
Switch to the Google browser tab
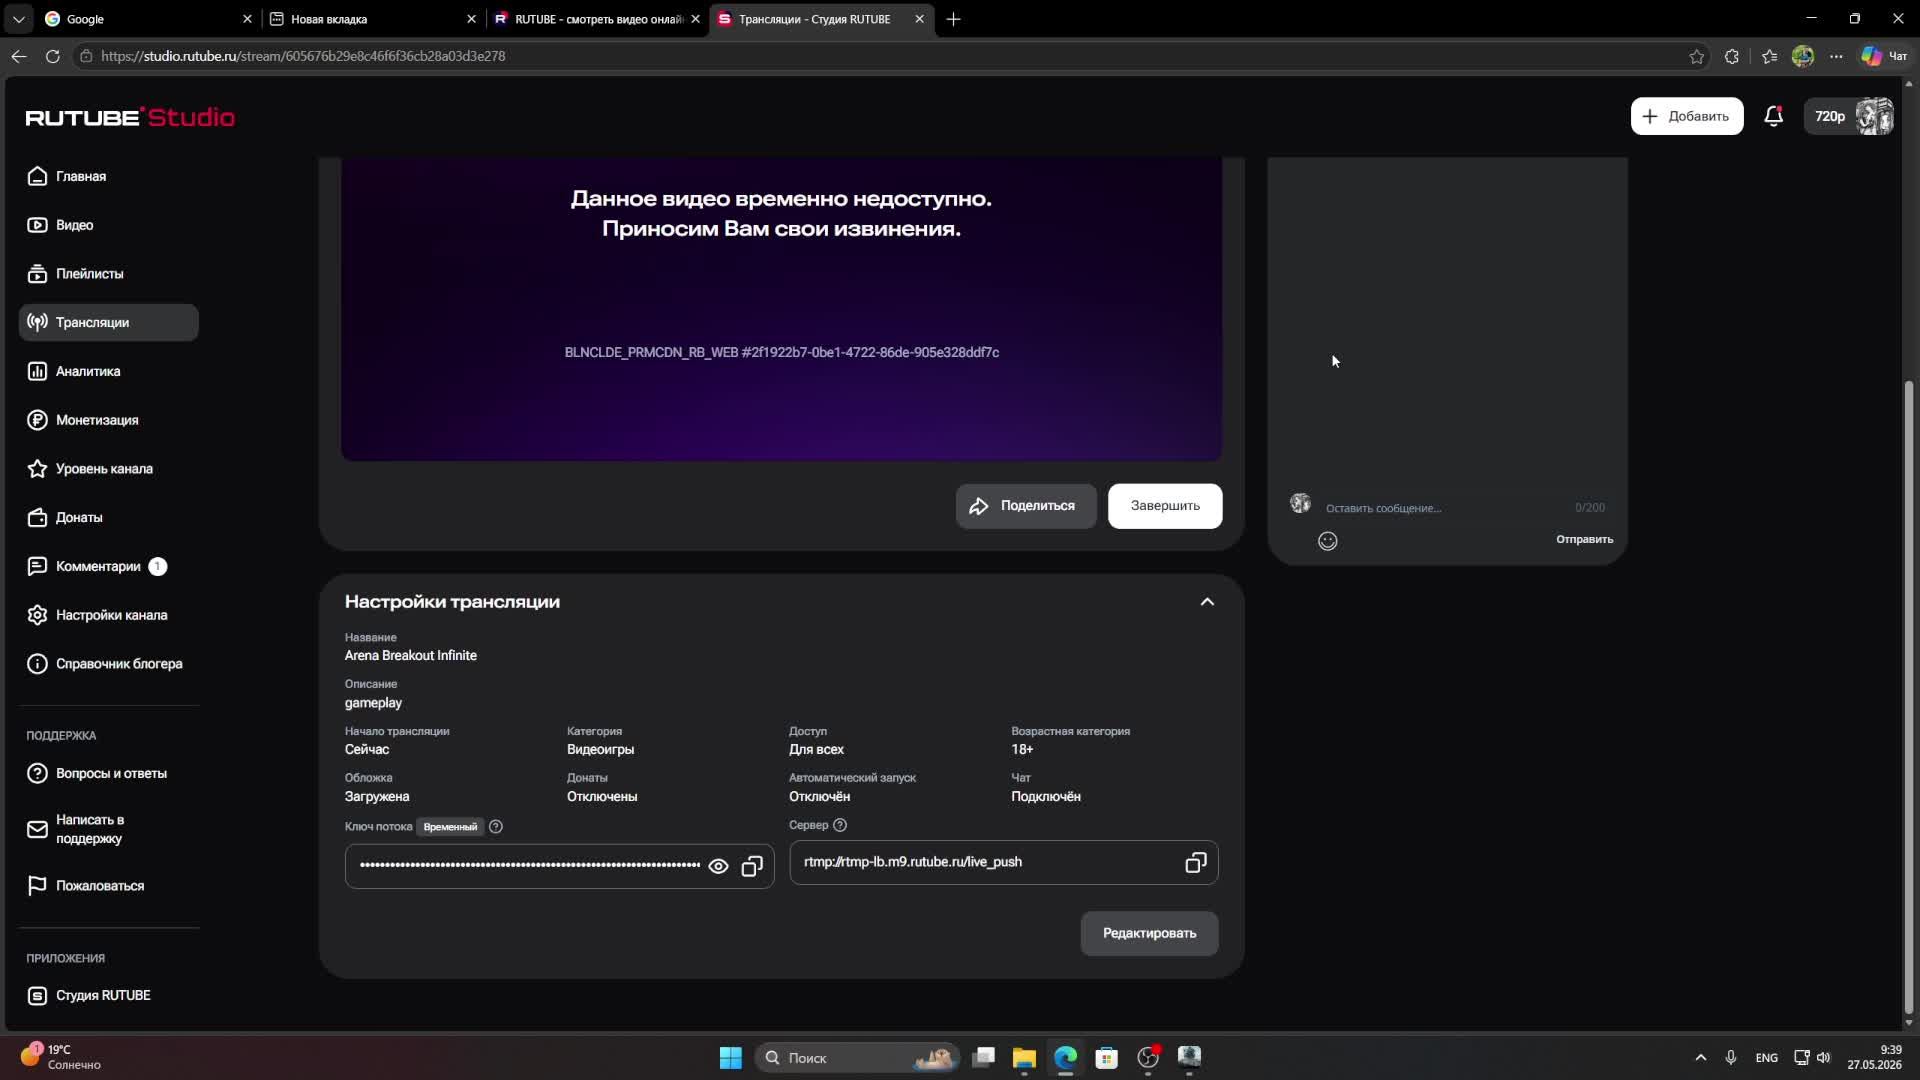(149, 19)
